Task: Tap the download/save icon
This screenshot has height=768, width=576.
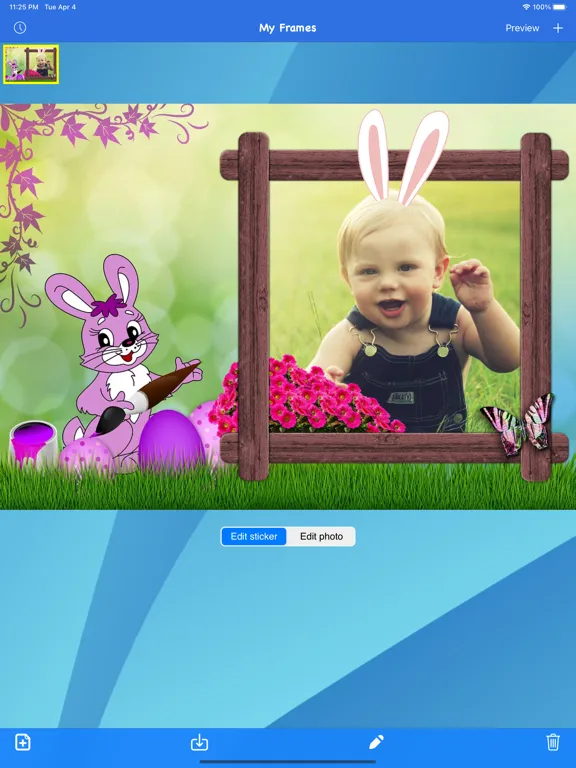Action: coord(199,743)
